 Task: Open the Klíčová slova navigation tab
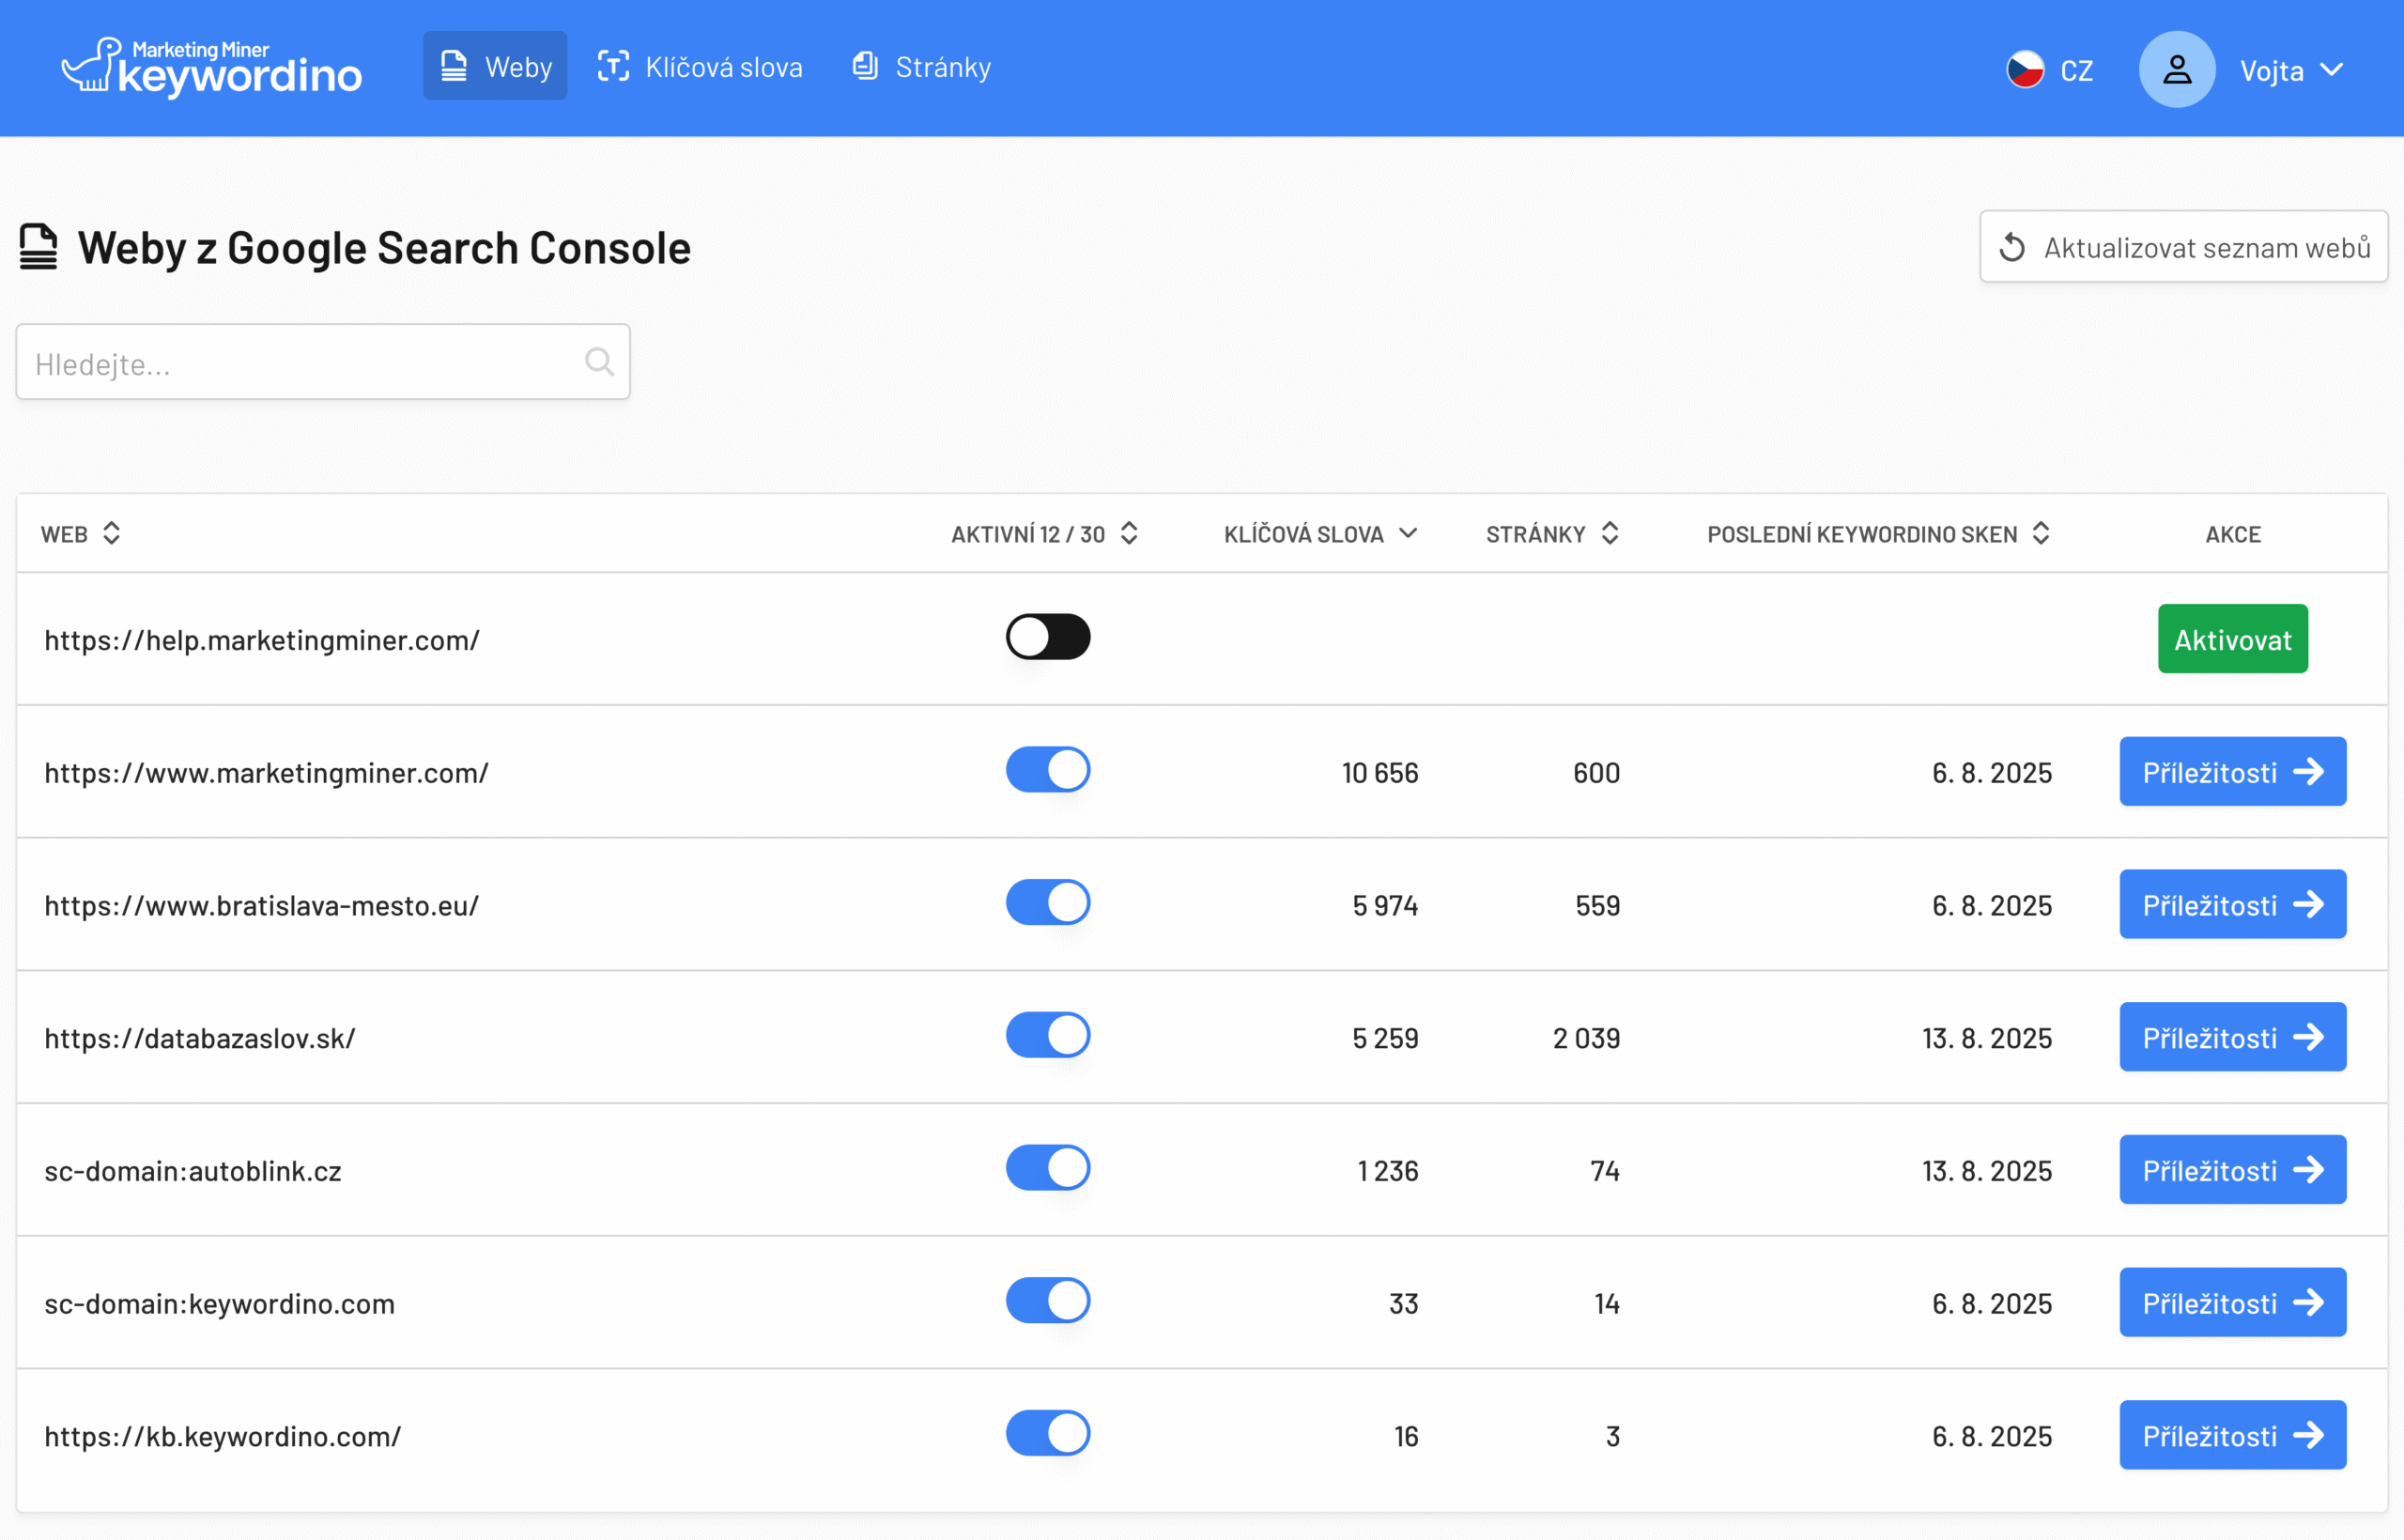tap(700, 67)
